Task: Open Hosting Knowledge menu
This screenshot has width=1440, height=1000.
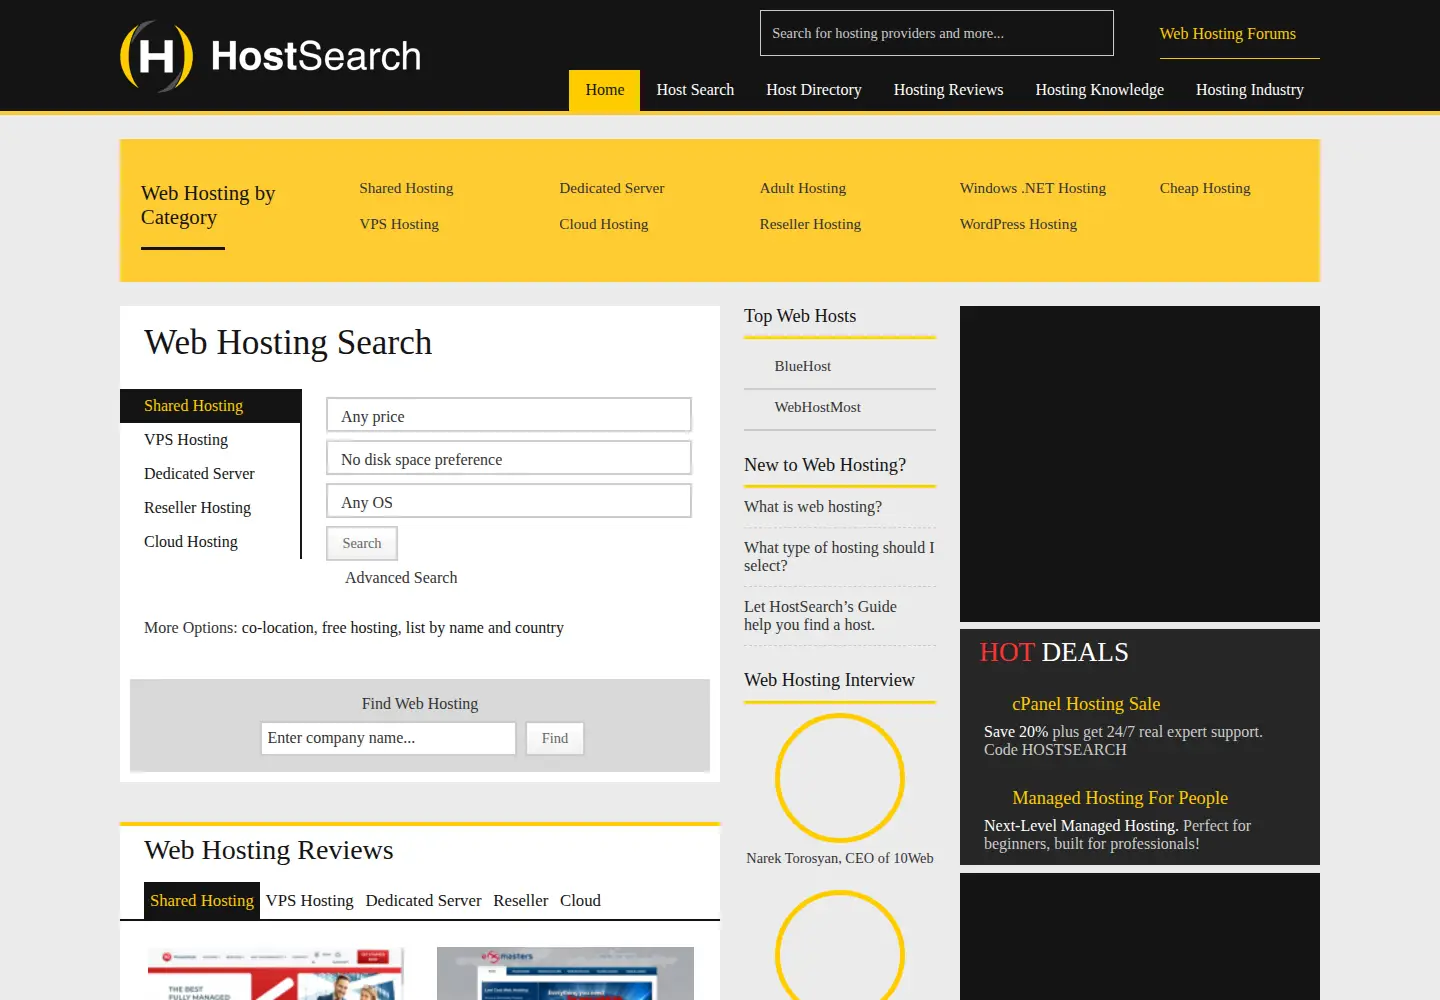Action: pos(1099,90)
